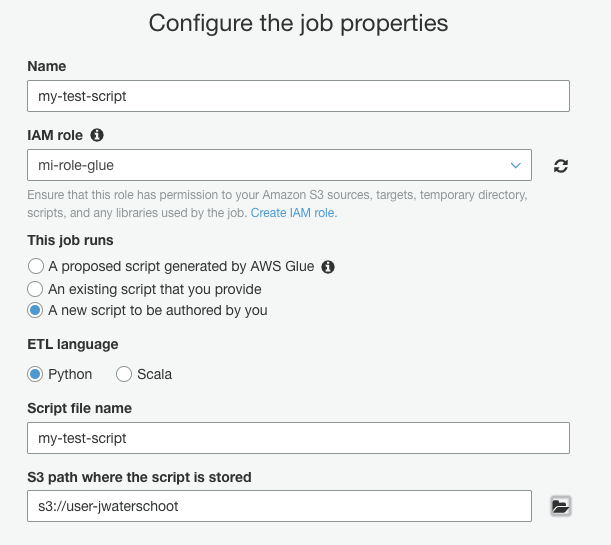The width and height of the screenshot is (611, 545).
Task: Click info icon next to AWS Glue option
Action: (x=328, y=267)
